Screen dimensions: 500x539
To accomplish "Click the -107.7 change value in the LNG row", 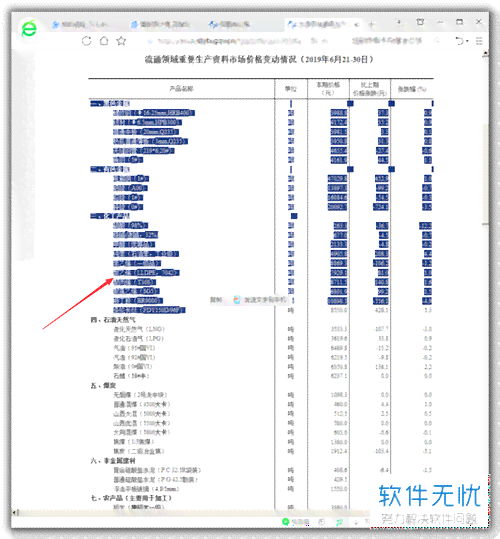I will click(381, 329).
